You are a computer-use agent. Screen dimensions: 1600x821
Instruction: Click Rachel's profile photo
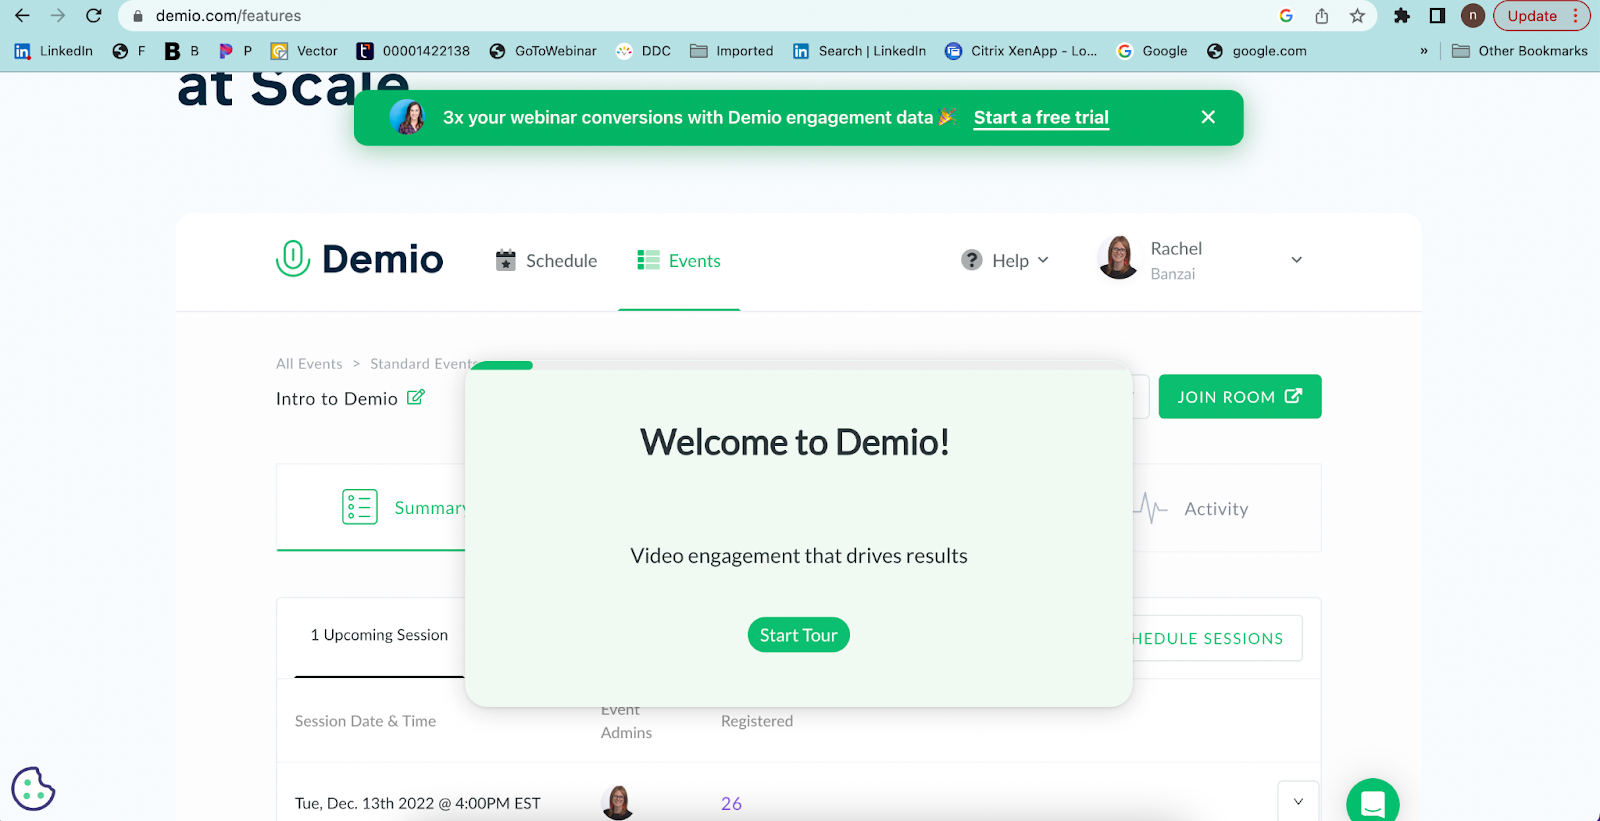1118,258
